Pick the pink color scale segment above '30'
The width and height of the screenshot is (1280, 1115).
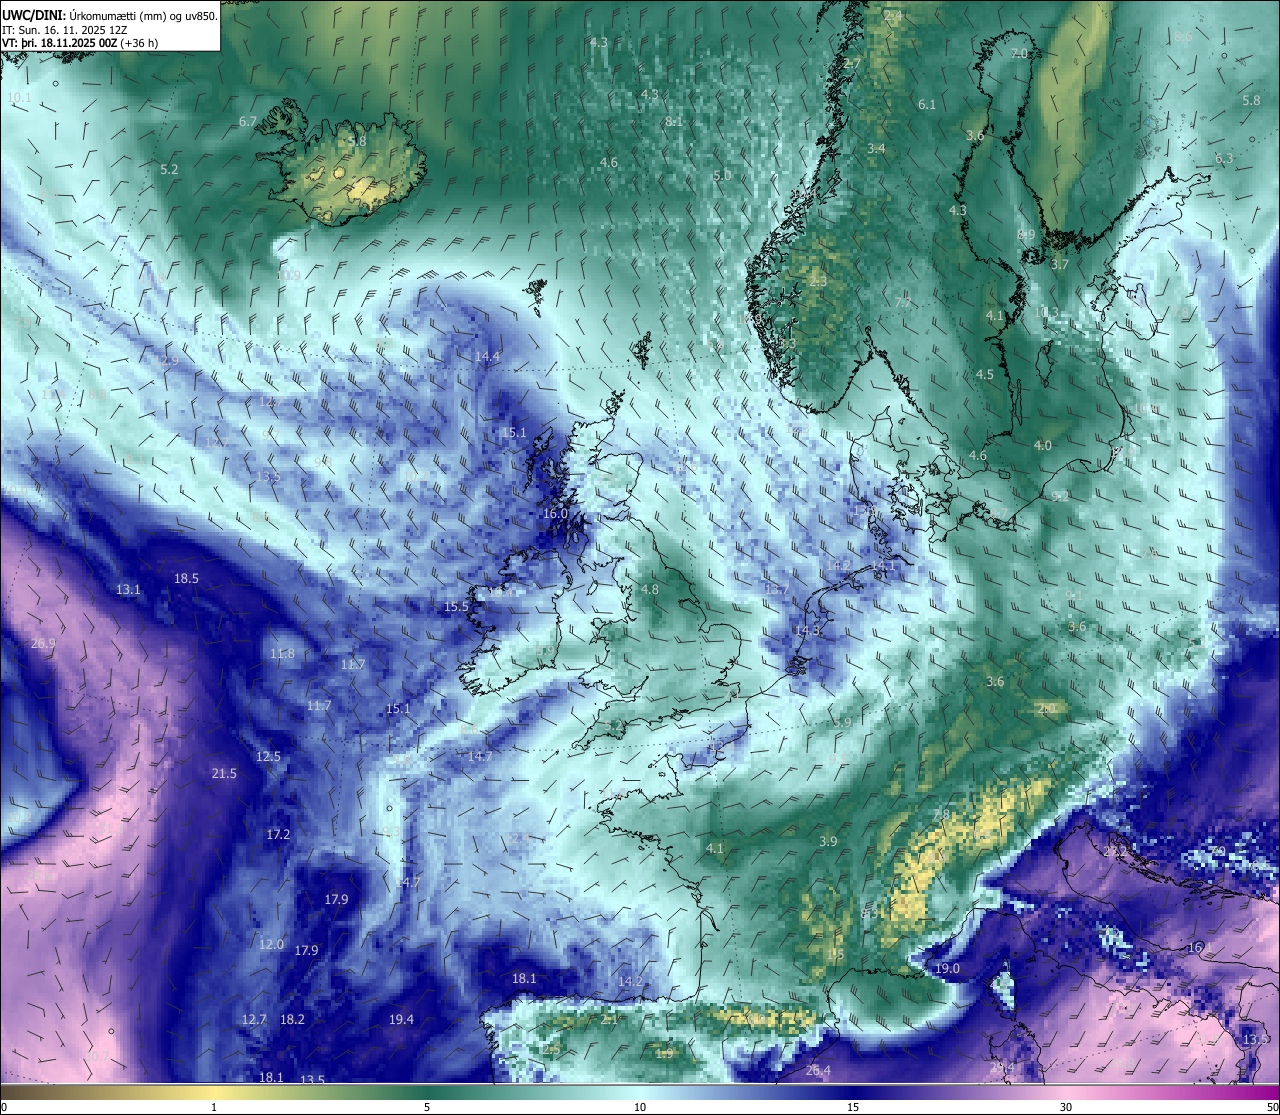tap(1066, 1091)
